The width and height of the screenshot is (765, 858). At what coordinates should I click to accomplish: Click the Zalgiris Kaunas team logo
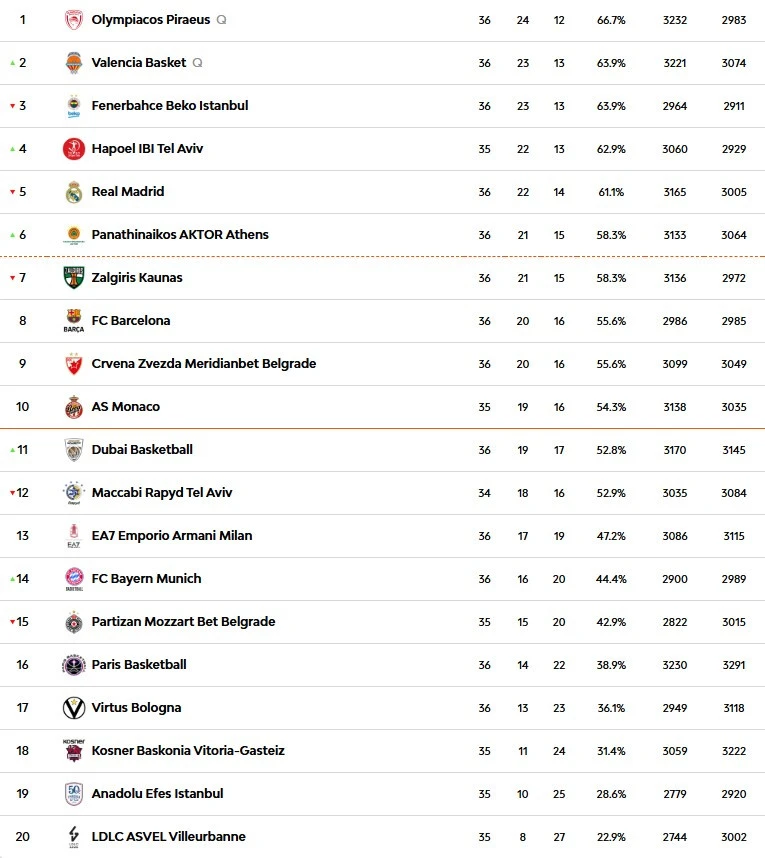pos(74,278)
